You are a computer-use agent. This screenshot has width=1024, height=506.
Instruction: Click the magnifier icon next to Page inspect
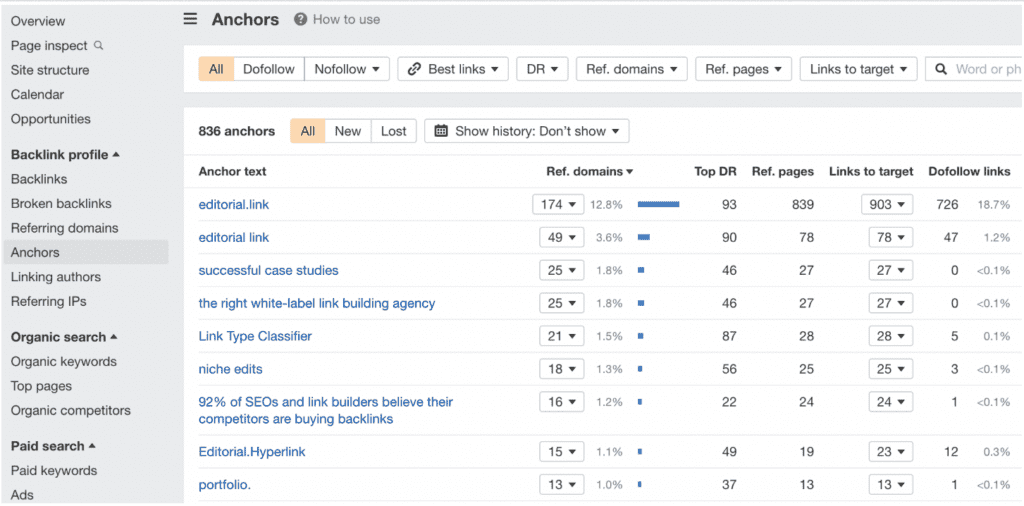point(99,46)
